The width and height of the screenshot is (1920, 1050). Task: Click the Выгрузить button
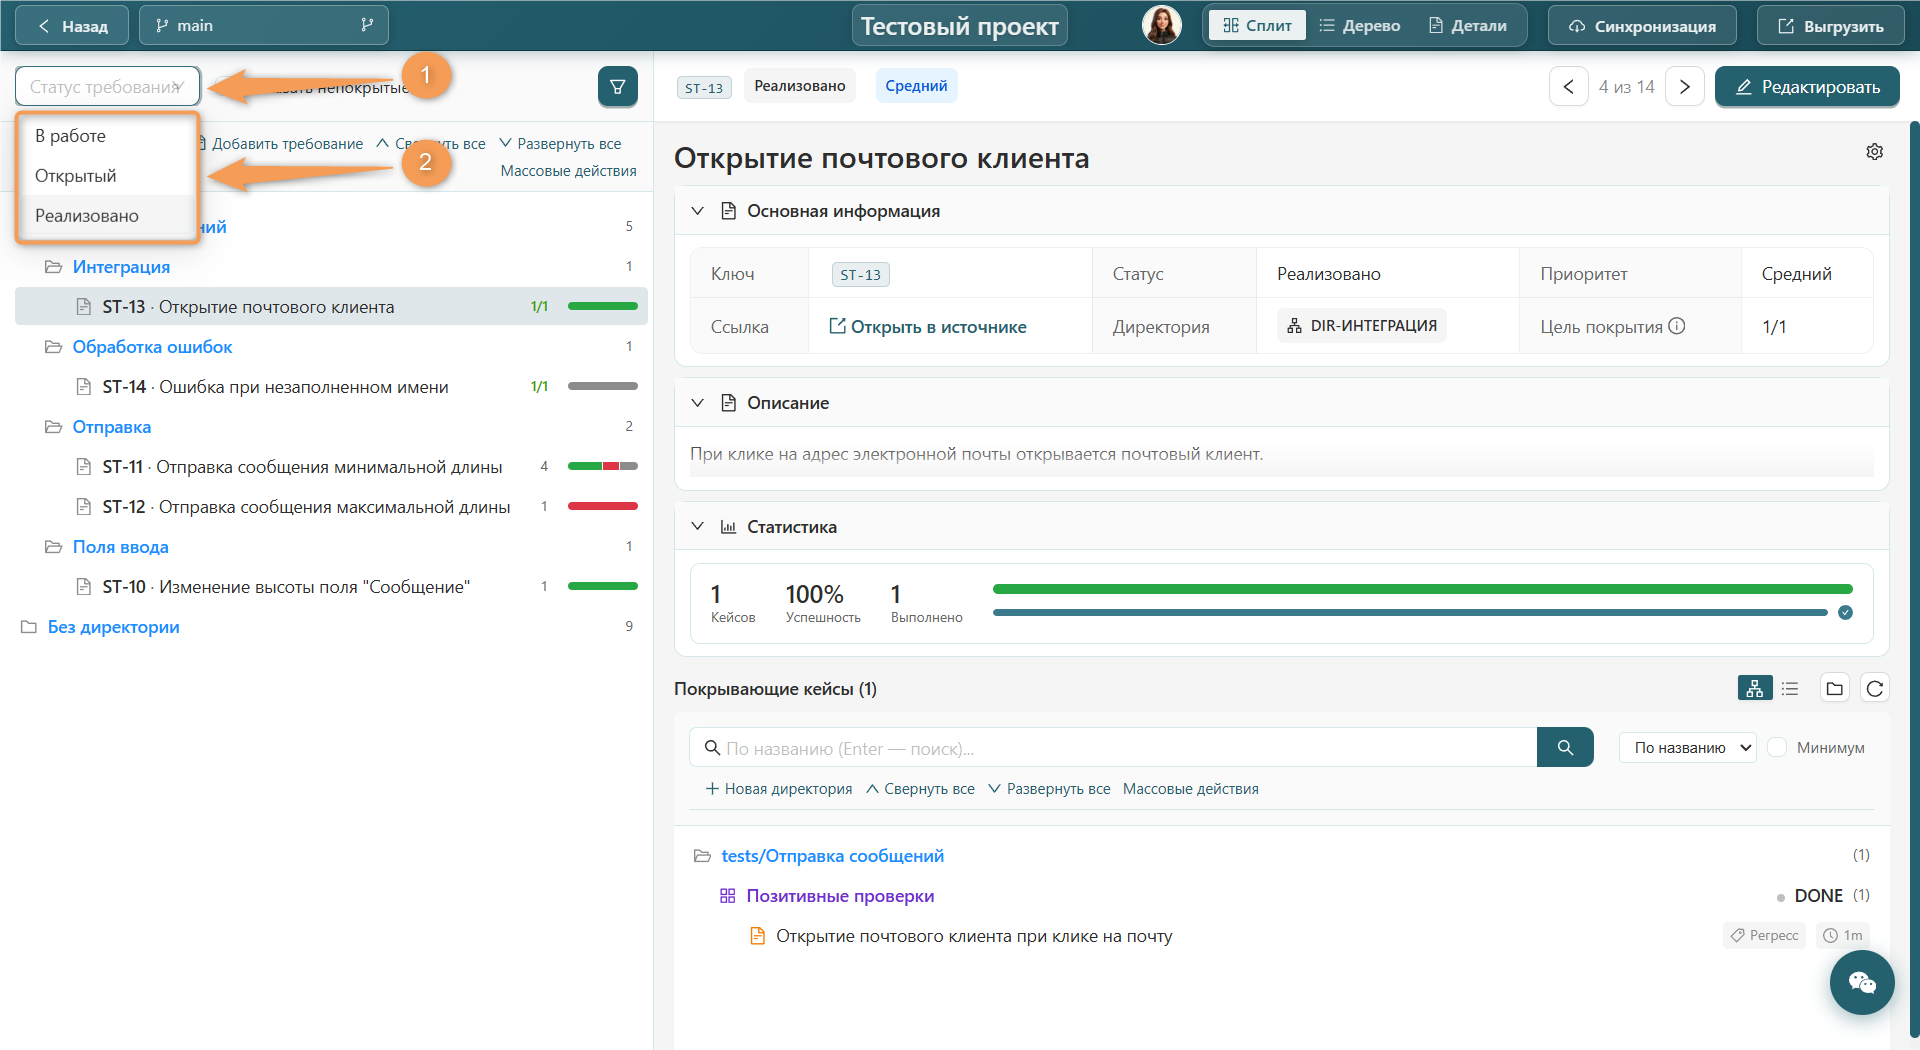[x=1831, y=26]
